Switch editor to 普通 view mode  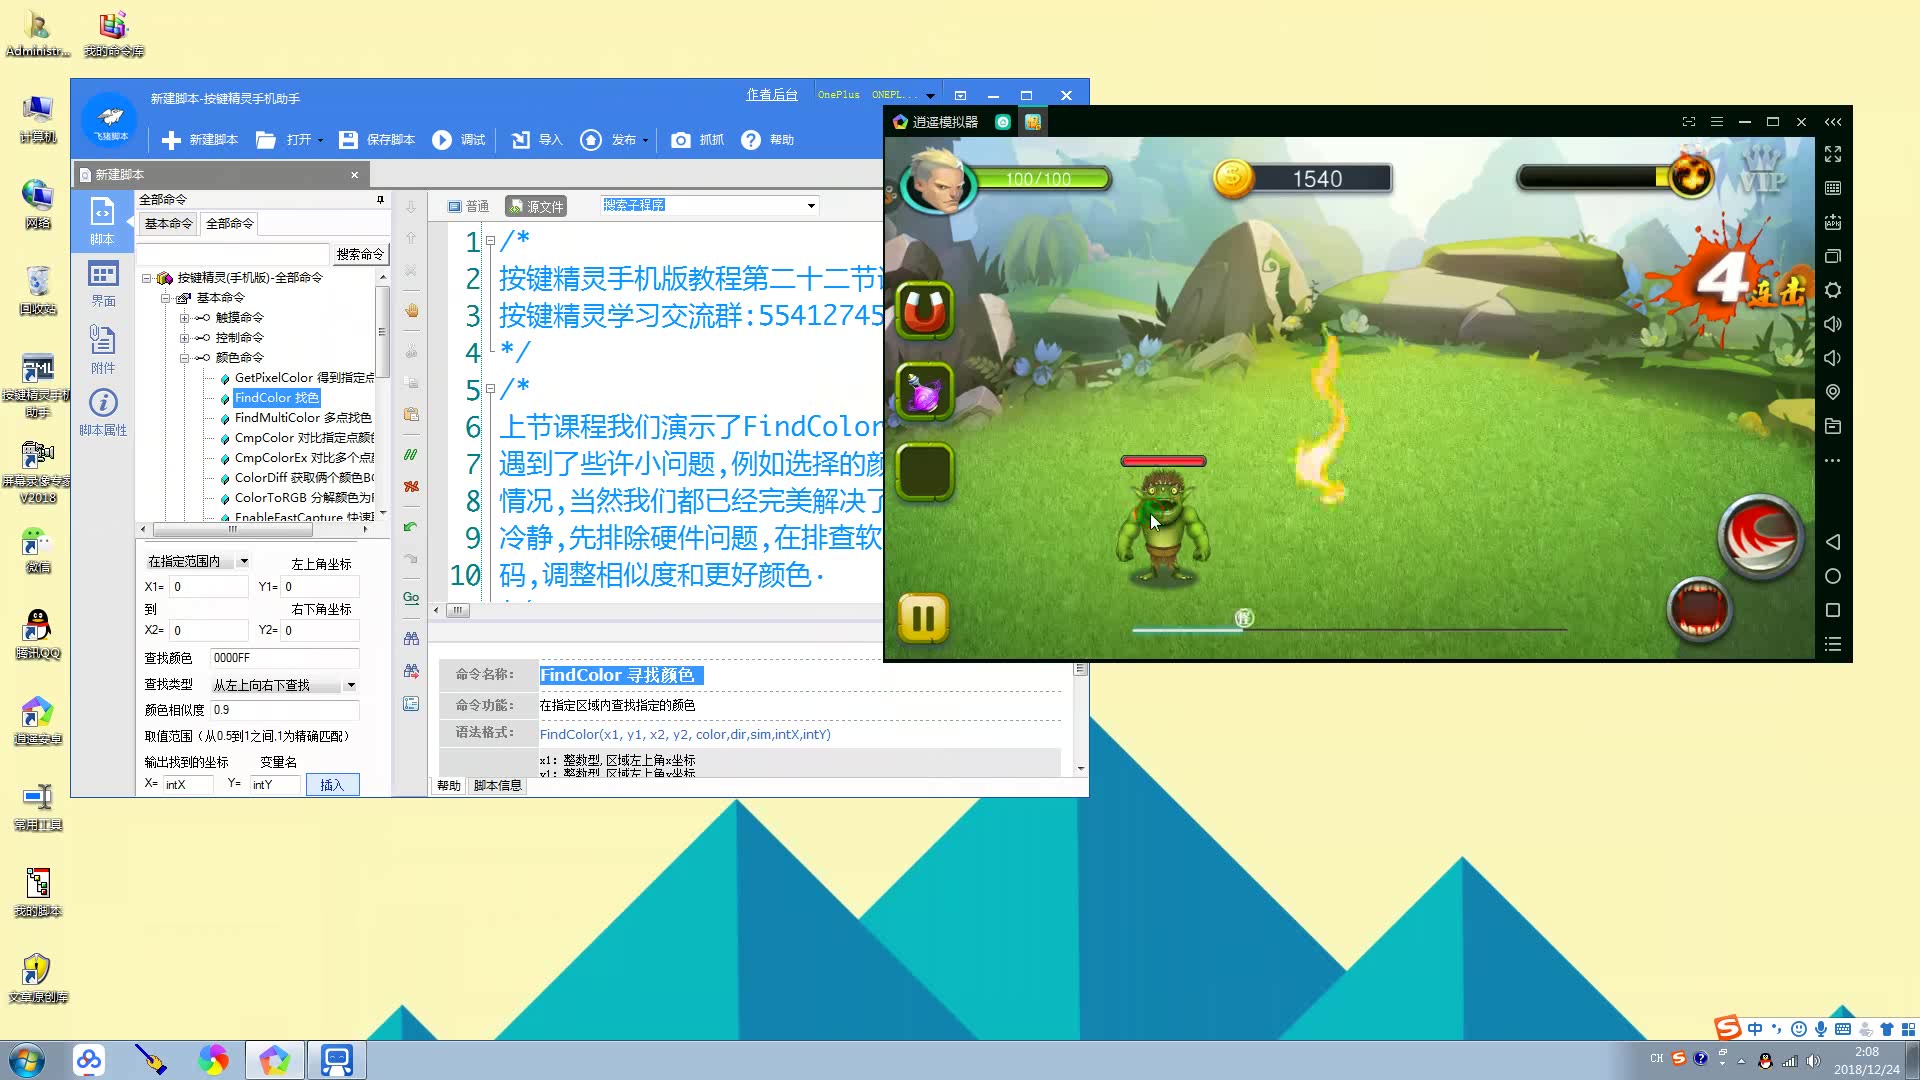(x=468, y=206)
